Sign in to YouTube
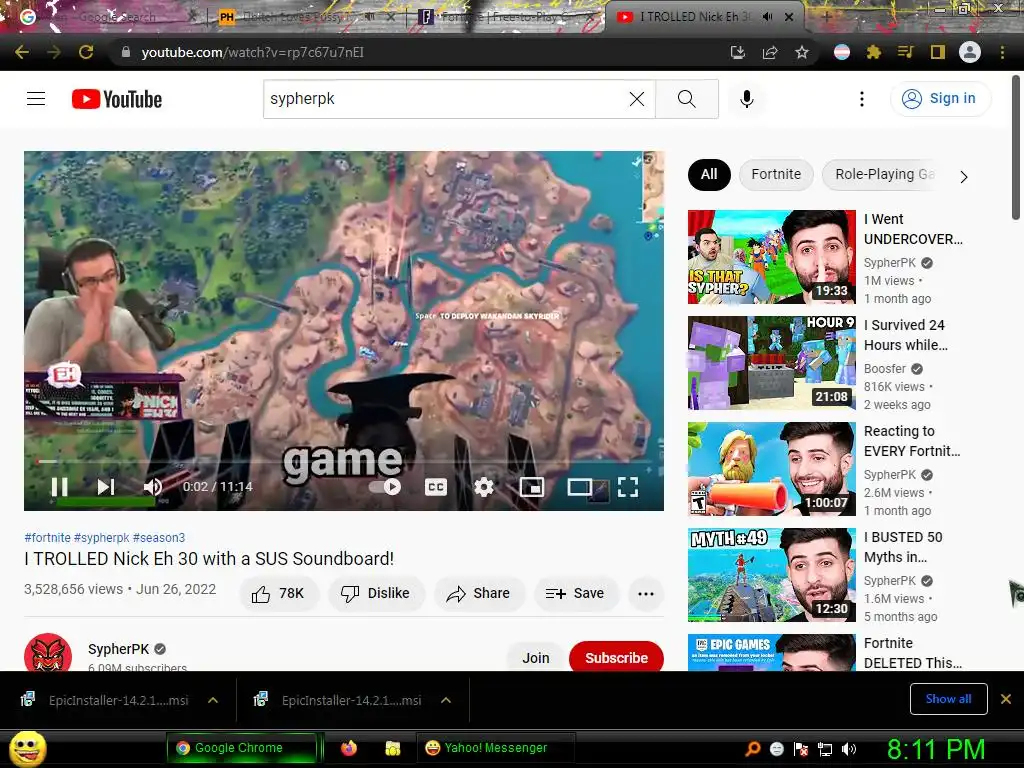The width and height of the screenshot is (1024, 768). (x=940, y=99)
